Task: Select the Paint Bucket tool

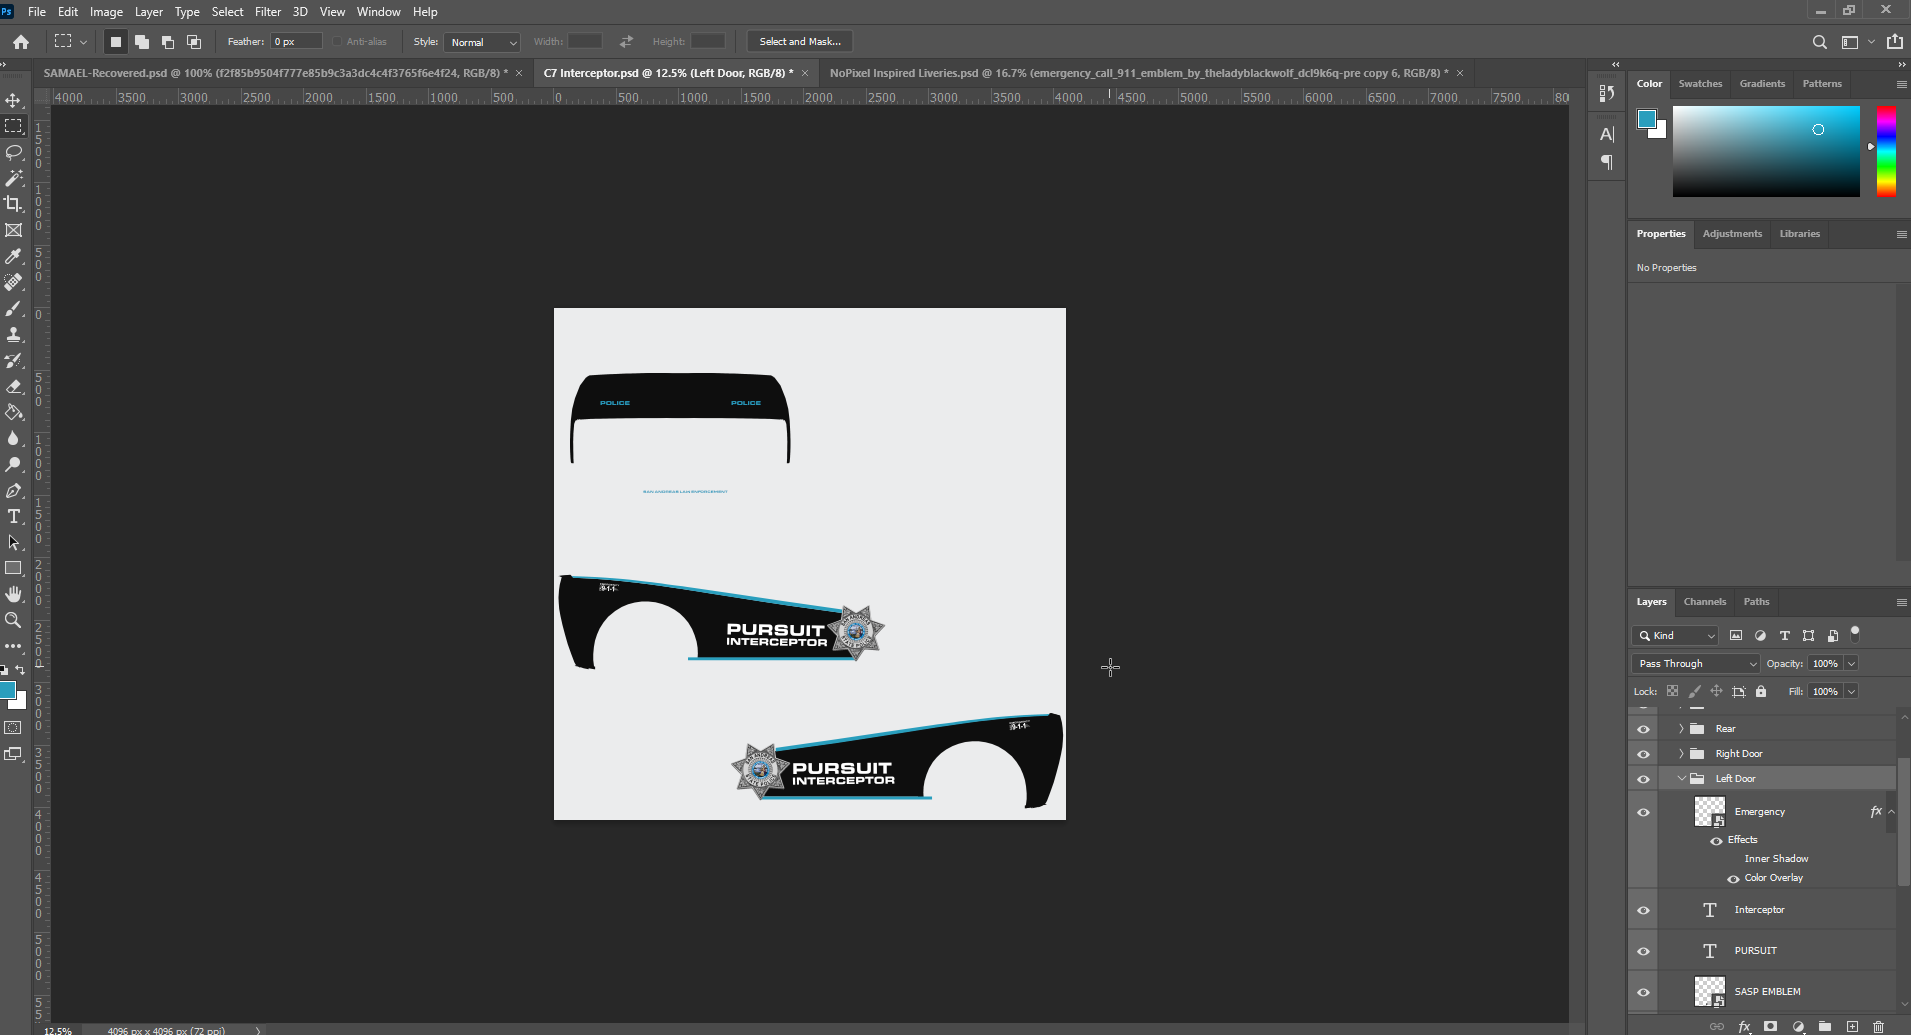Action: pyautogui.click(x=13, y=412)
